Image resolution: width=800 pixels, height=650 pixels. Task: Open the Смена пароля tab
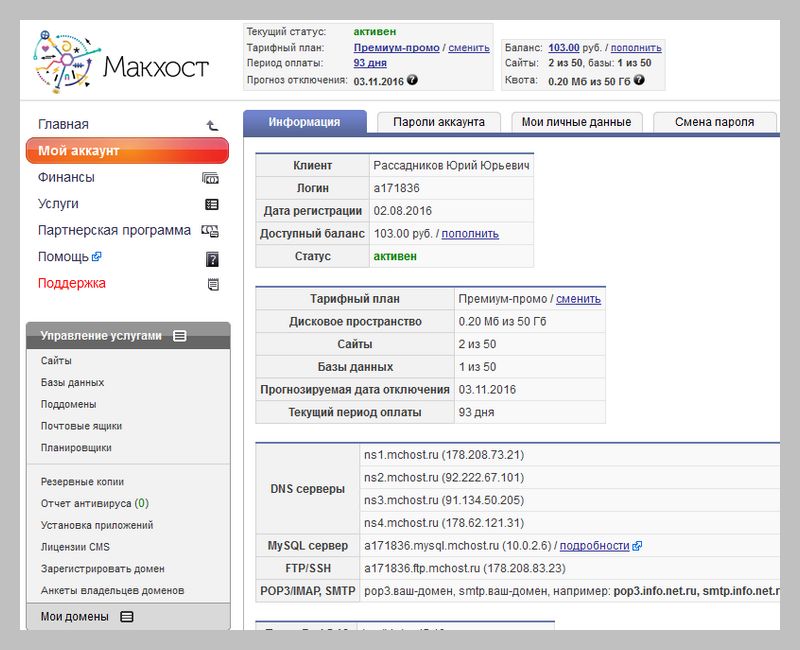click(714, 122)
